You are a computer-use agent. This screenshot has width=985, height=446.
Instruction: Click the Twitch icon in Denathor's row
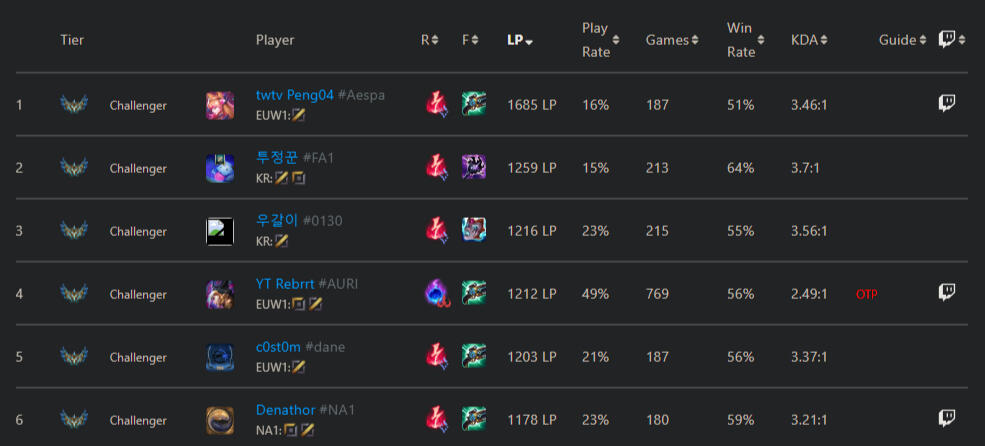tap(946, 418)
